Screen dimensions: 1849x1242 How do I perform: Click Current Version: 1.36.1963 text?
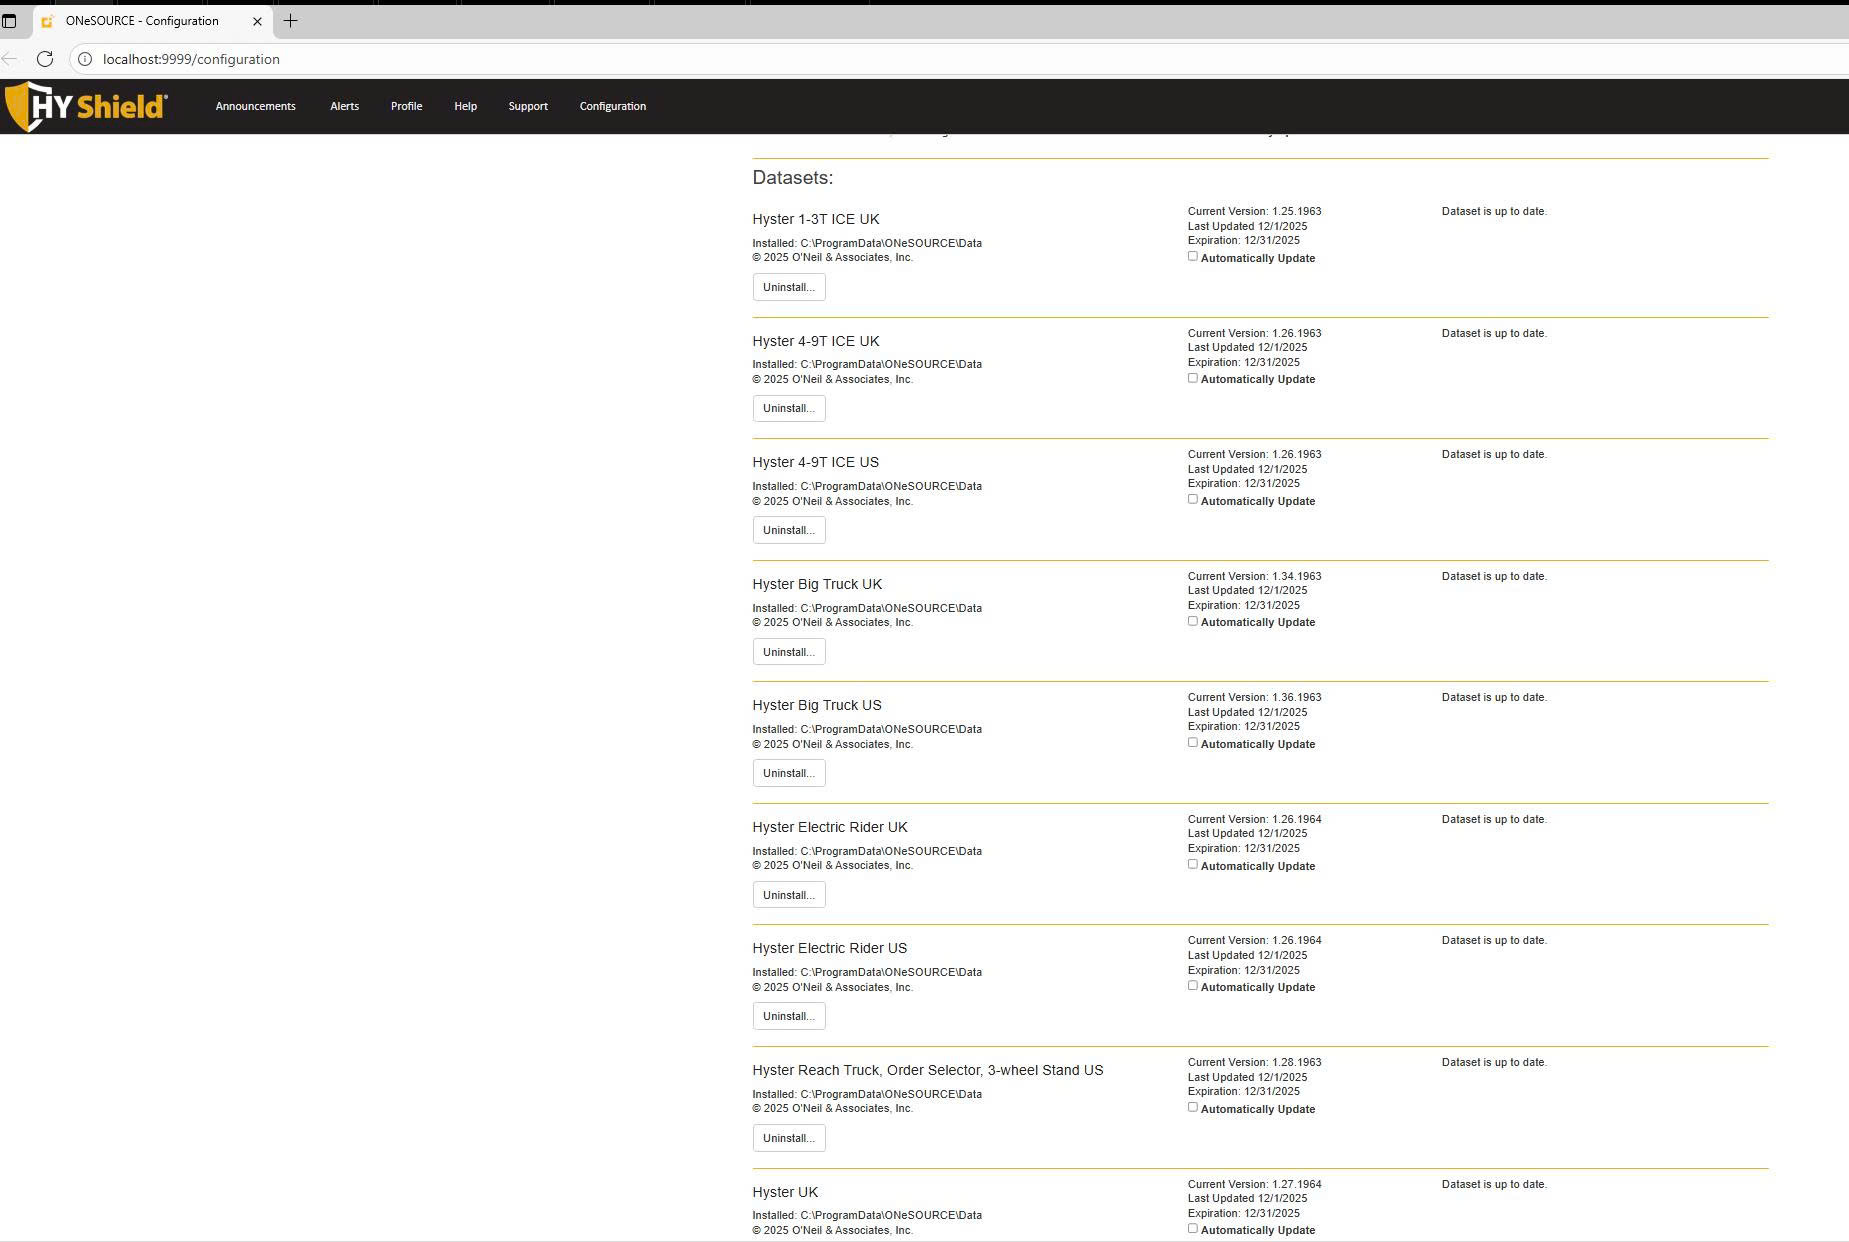[1255, 697]
